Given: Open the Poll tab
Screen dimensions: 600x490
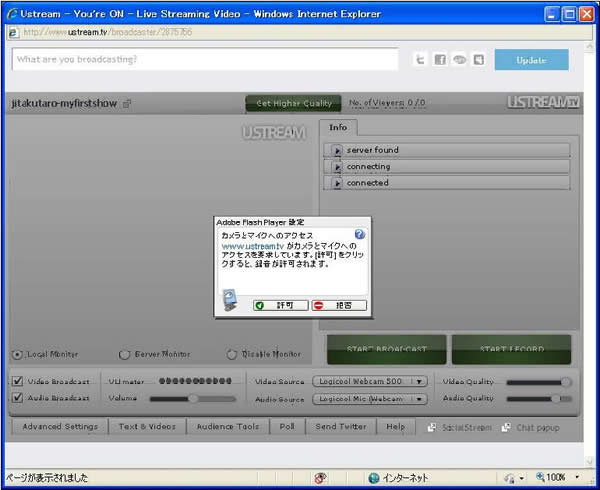Looking at the screenshot, I should click(287, 427).
